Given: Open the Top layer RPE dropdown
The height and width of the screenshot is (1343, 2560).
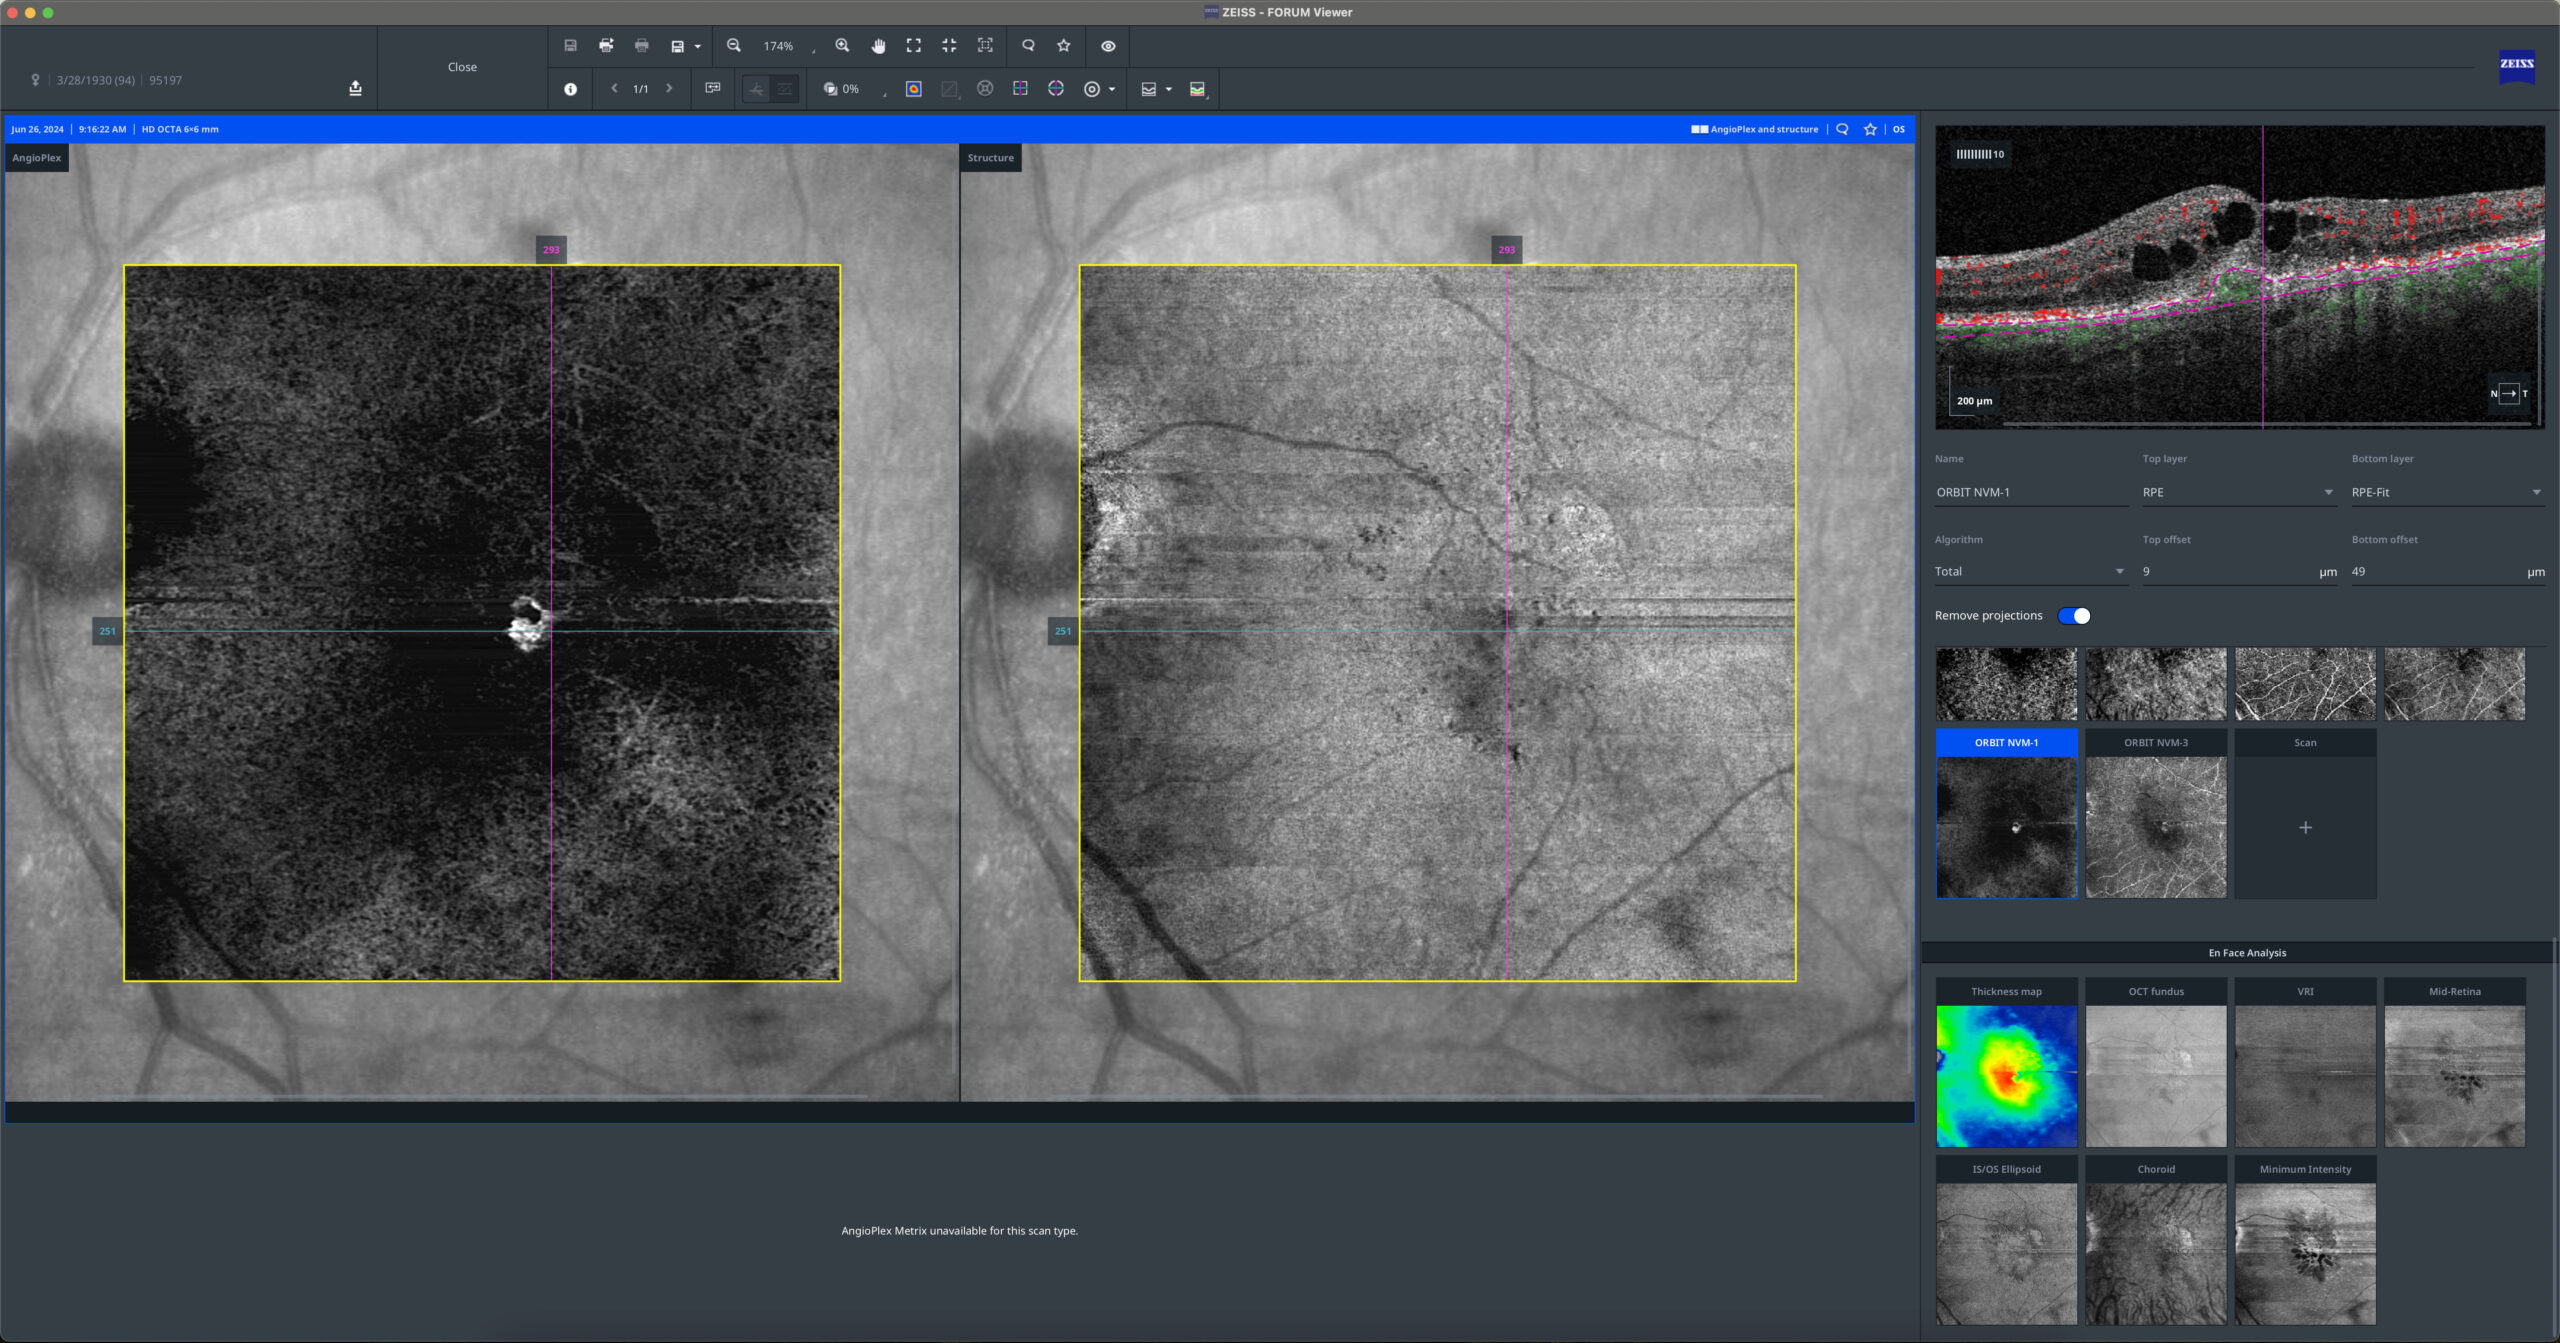Looking at the screenshot, I should [2238, 492].
